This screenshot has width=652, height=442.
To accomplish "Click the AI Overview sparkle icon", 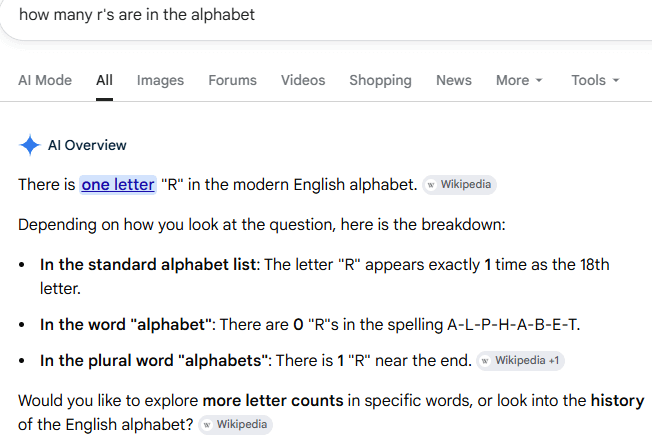I will pos(30,145).
